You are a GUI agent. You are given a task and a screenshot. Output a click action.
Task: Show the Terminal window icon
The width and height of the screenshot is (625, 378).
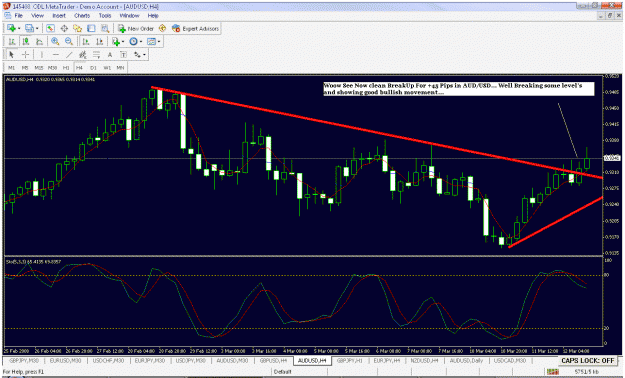[91, 28]
